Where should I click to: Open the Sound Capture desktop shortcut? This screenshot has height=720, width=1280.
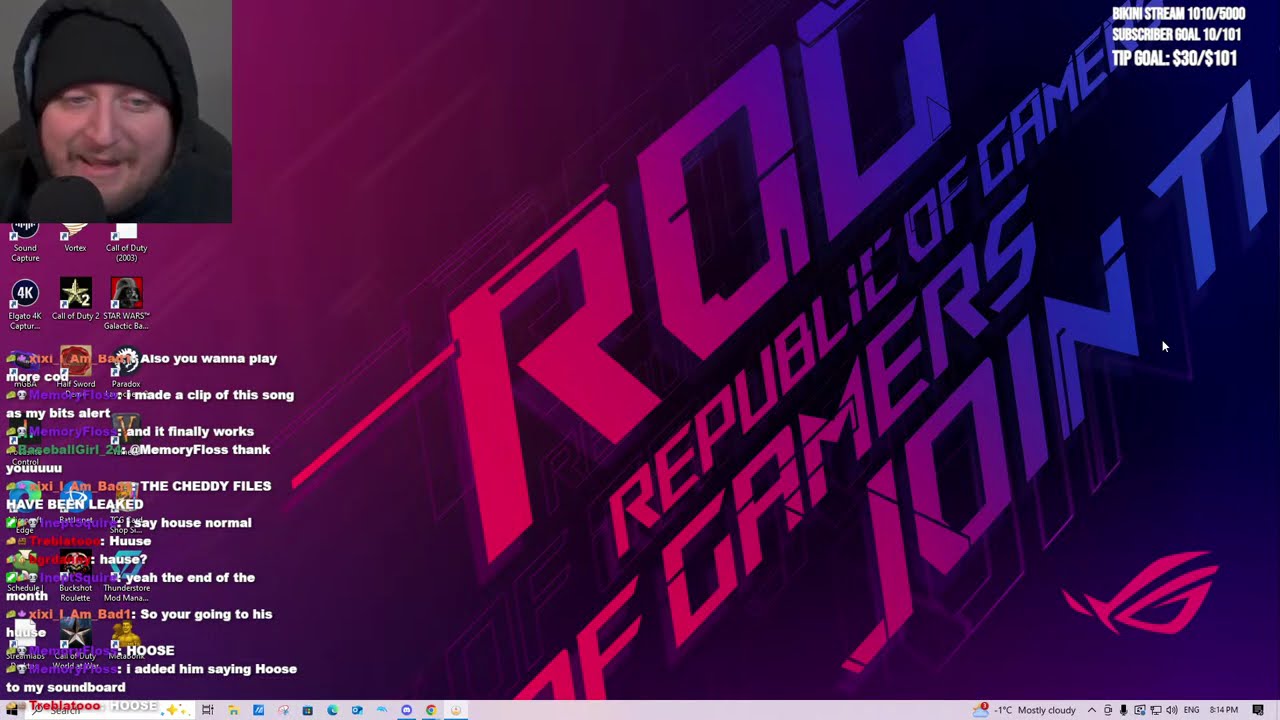[x=25, y=242]
